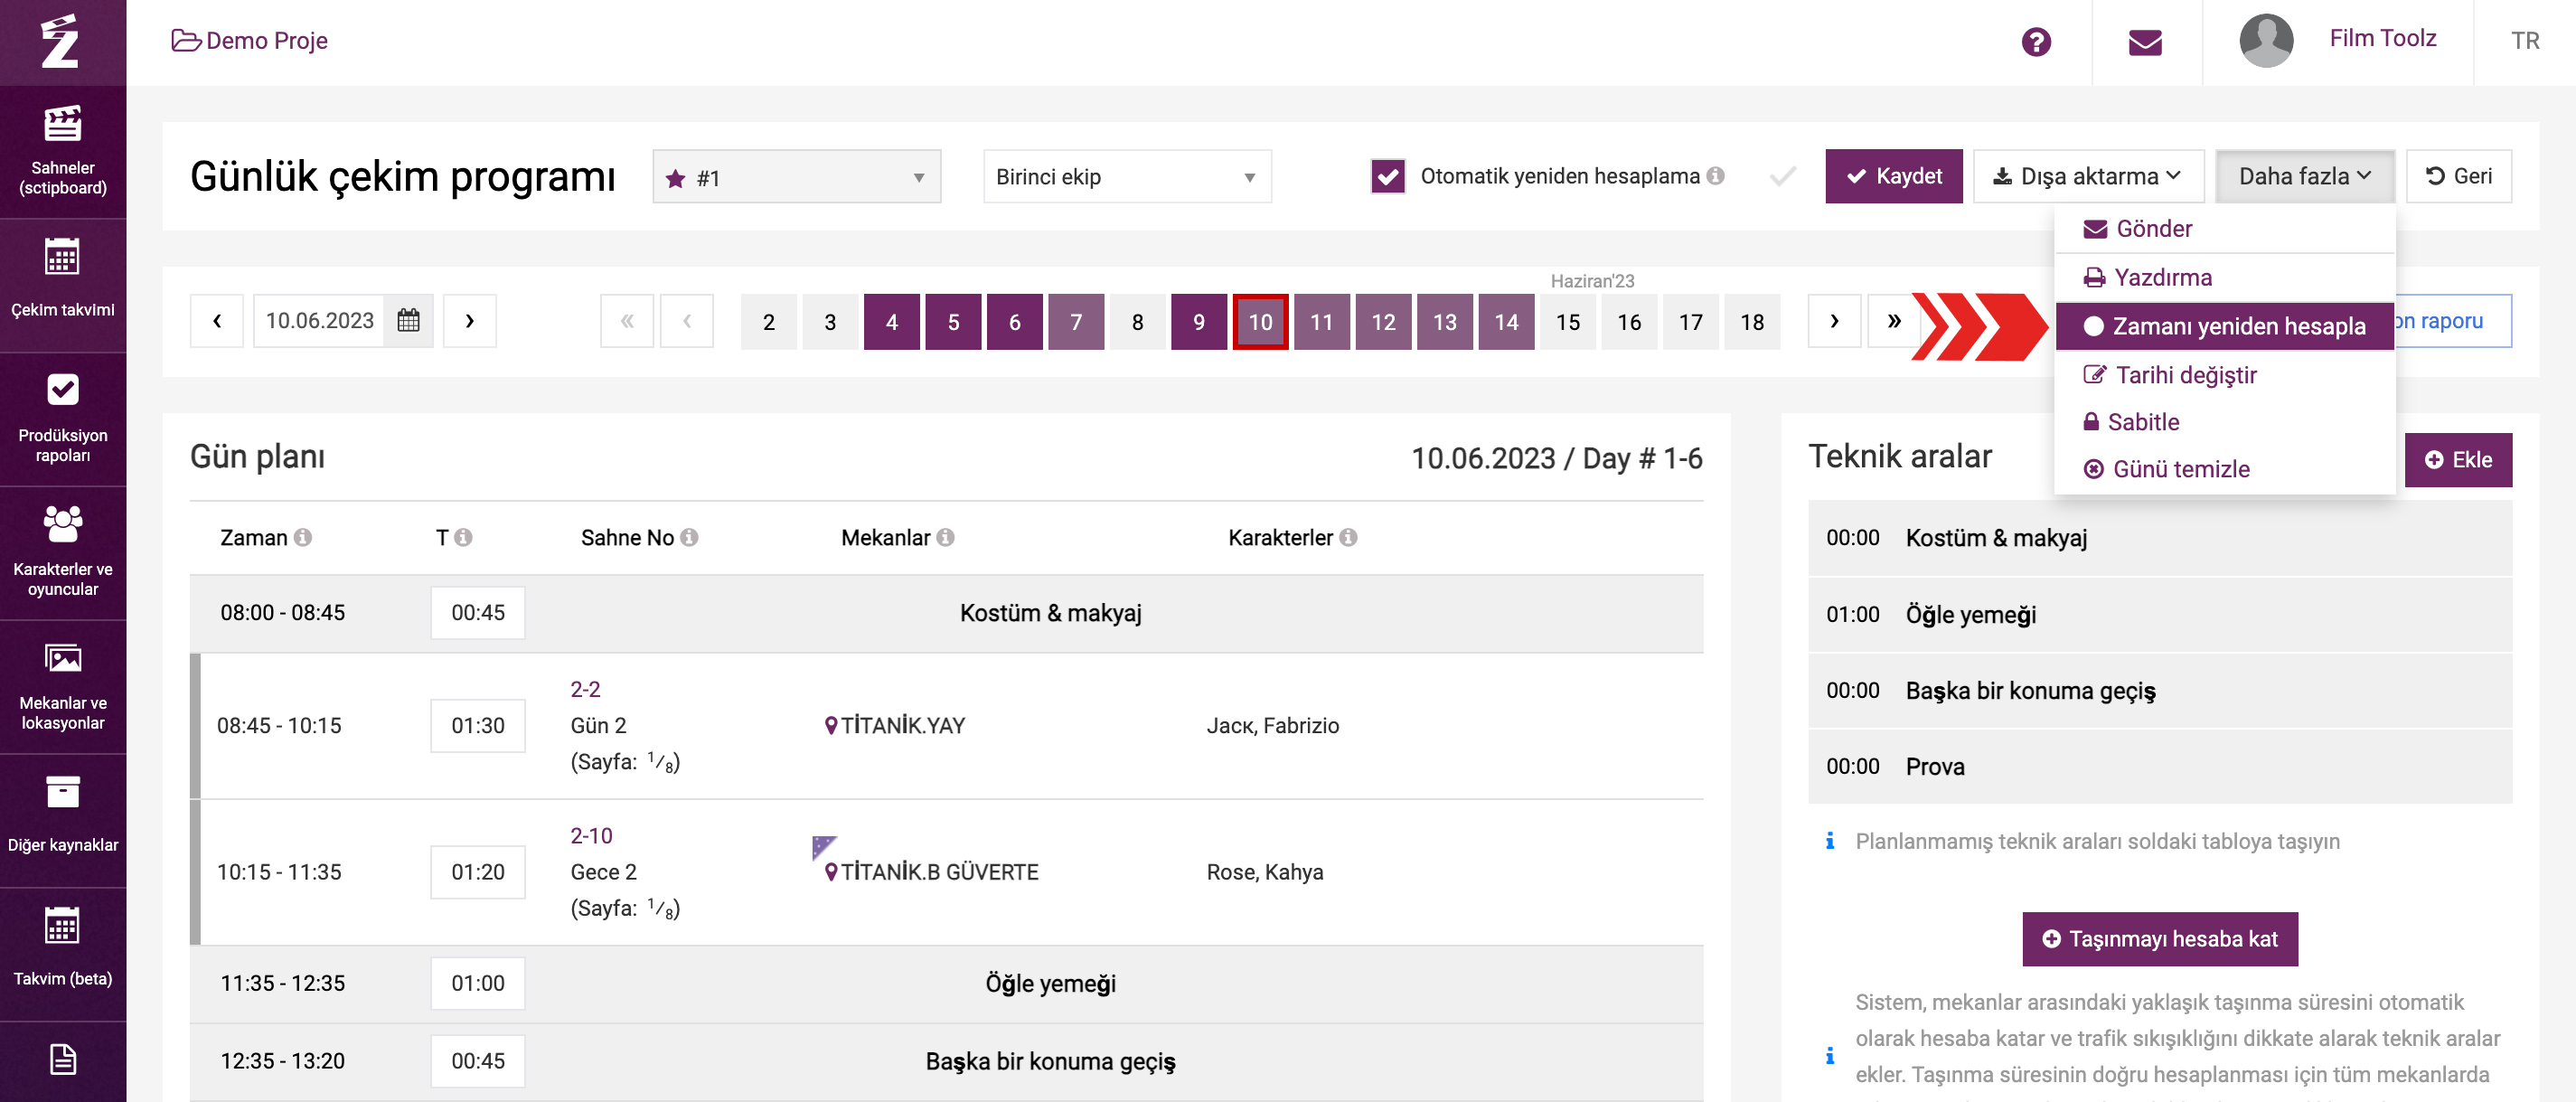Image resolution: width=2576 pixels, height=1102 pixels.
Task: Edit 01:00 duration of Öğle yemeği
Action: [477, 983]
